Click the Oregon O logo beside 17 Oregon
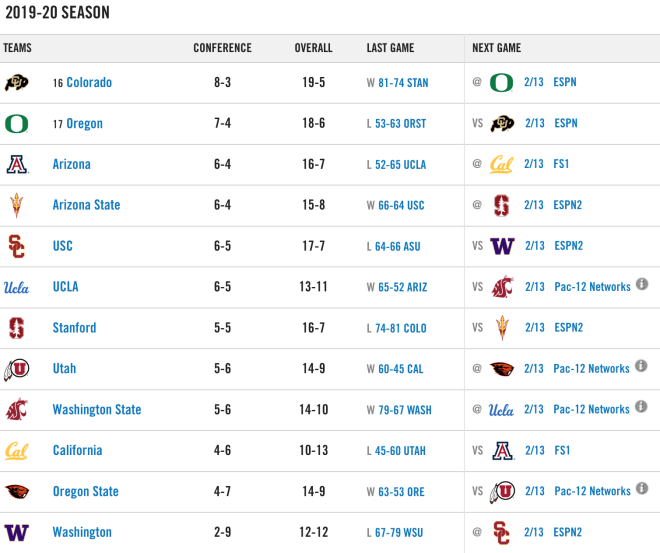 tap(16, 124)
